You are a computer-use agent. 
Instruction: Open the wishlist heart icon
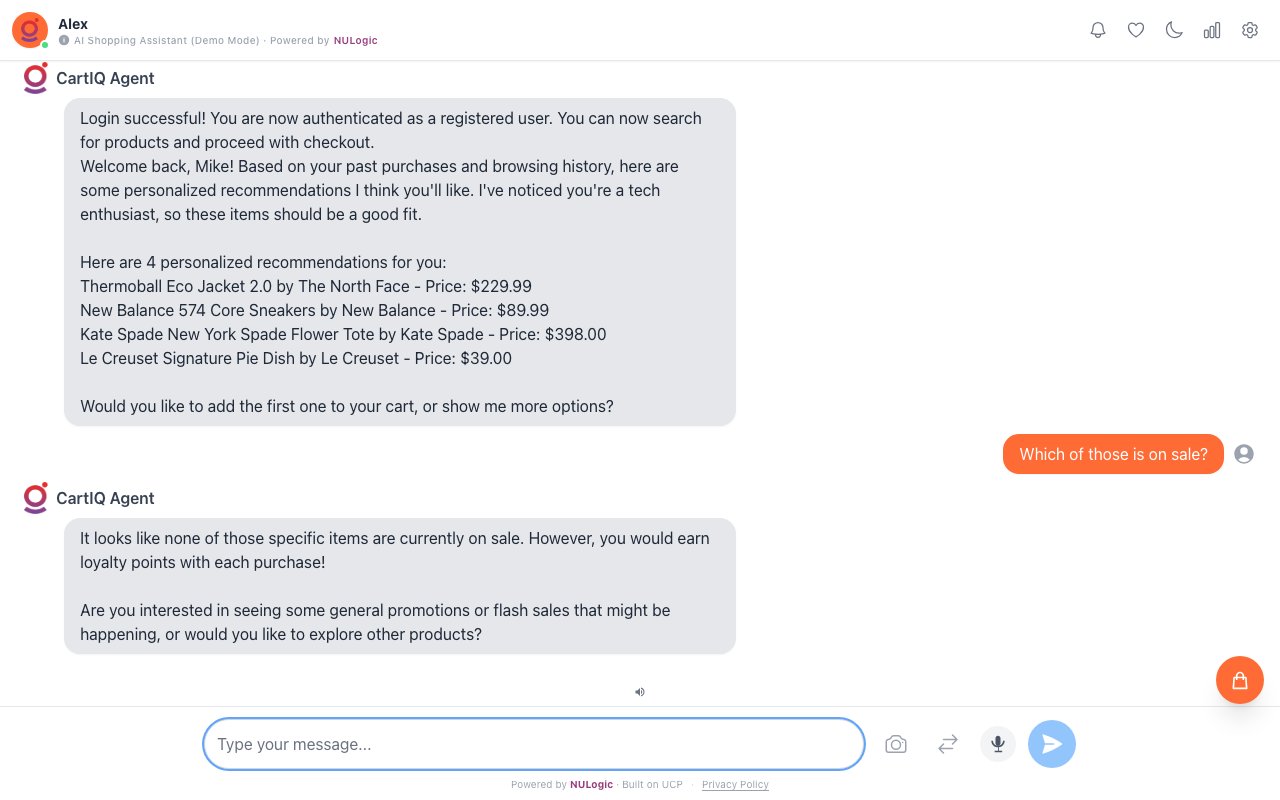(1136, 30)
